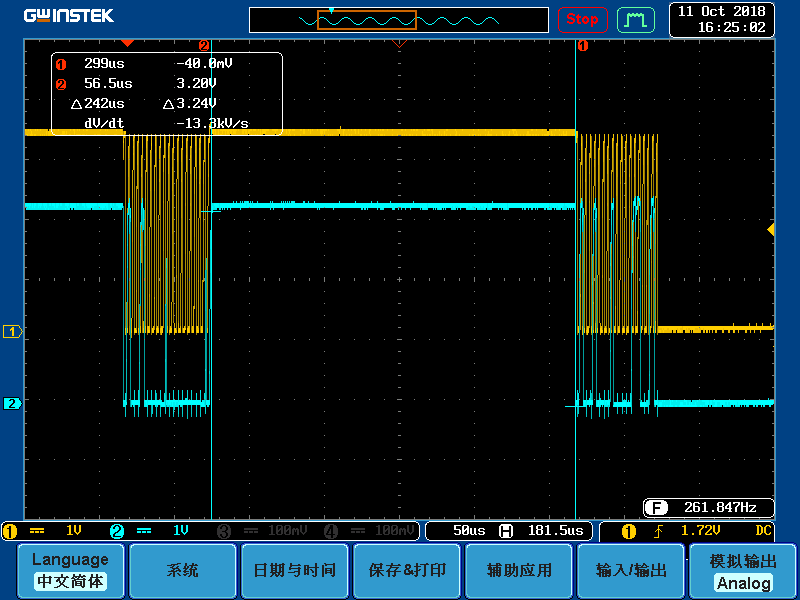Click the red Stop status indicator
This screenshot has width=800, height=600.
[582, 20]
